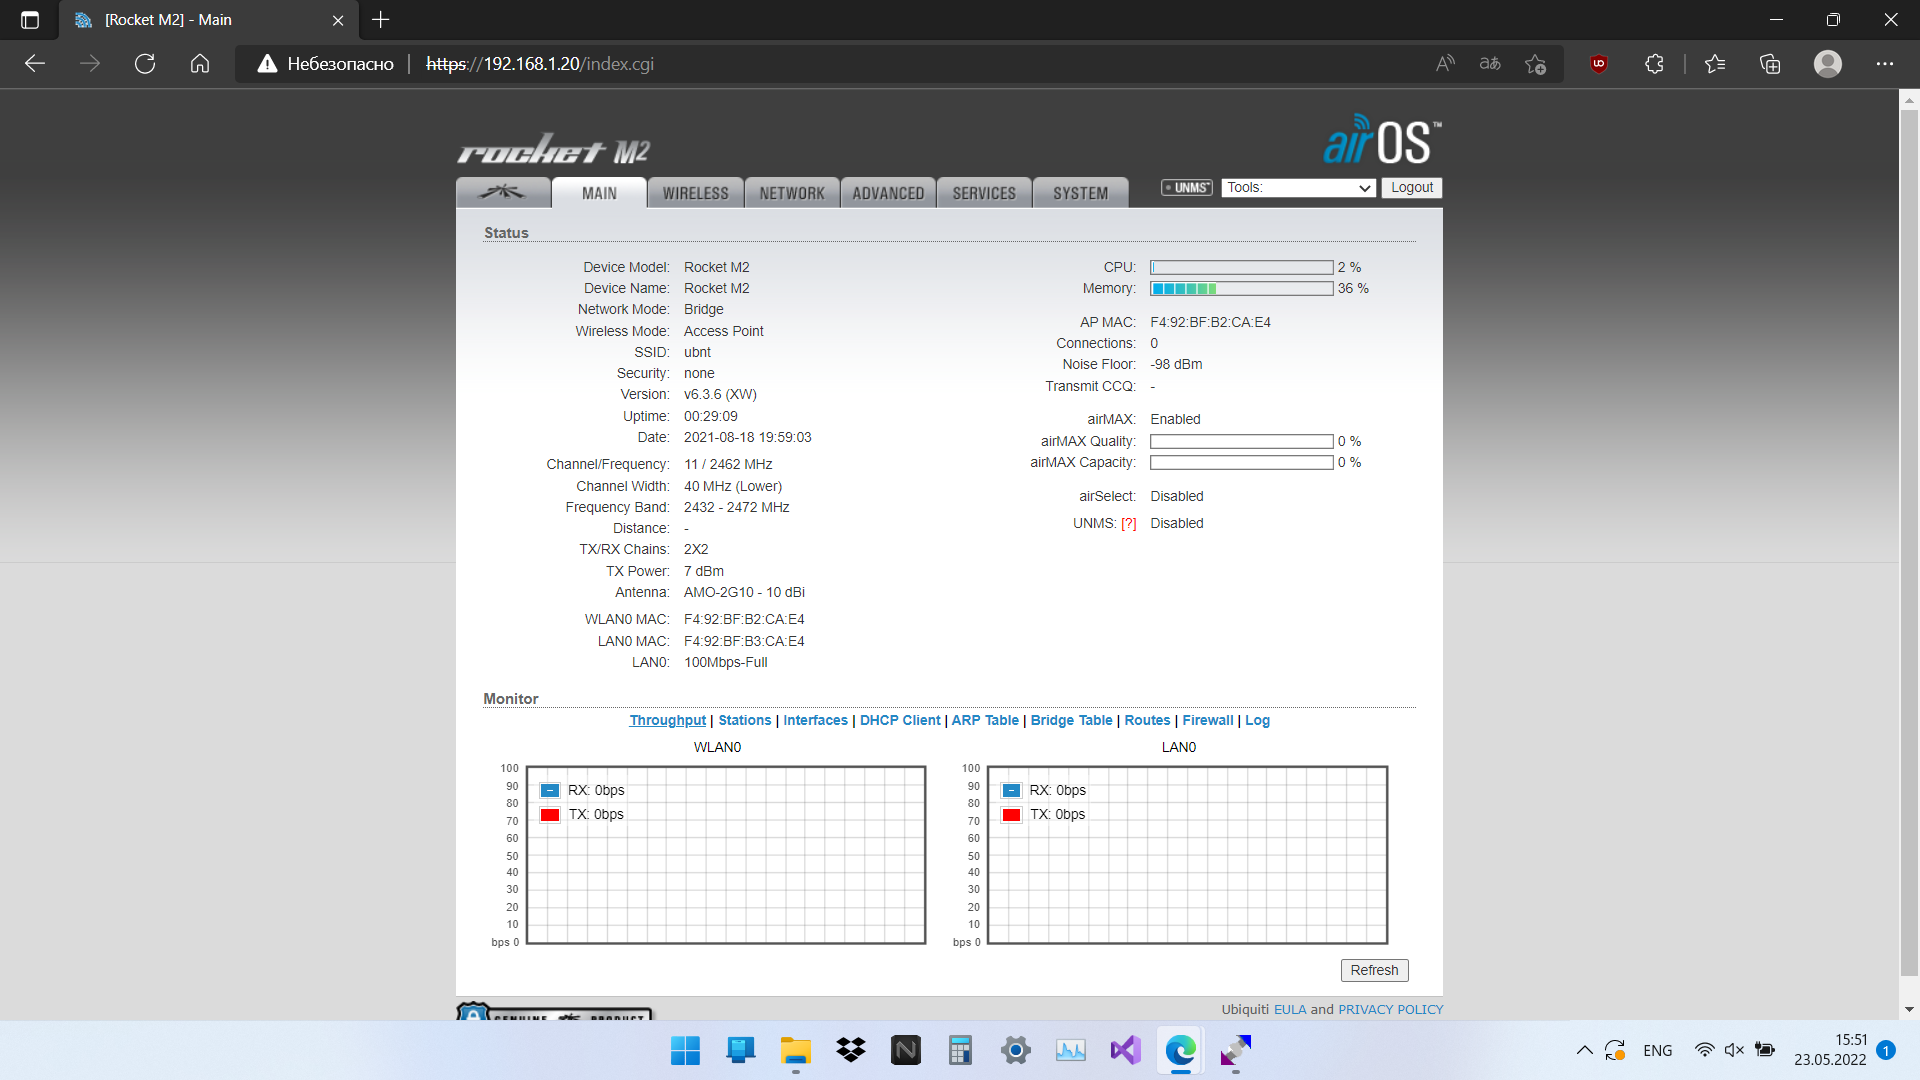Open Dropbox from the taskbar

(851, 1050)
